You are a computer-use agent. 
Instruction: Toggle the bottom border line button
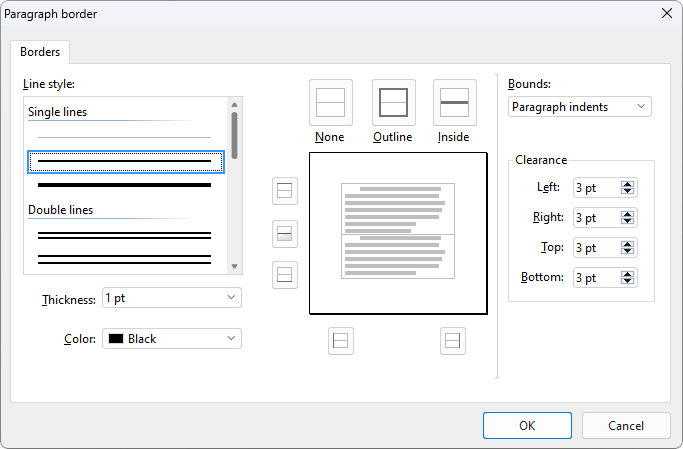coord(285,274)
